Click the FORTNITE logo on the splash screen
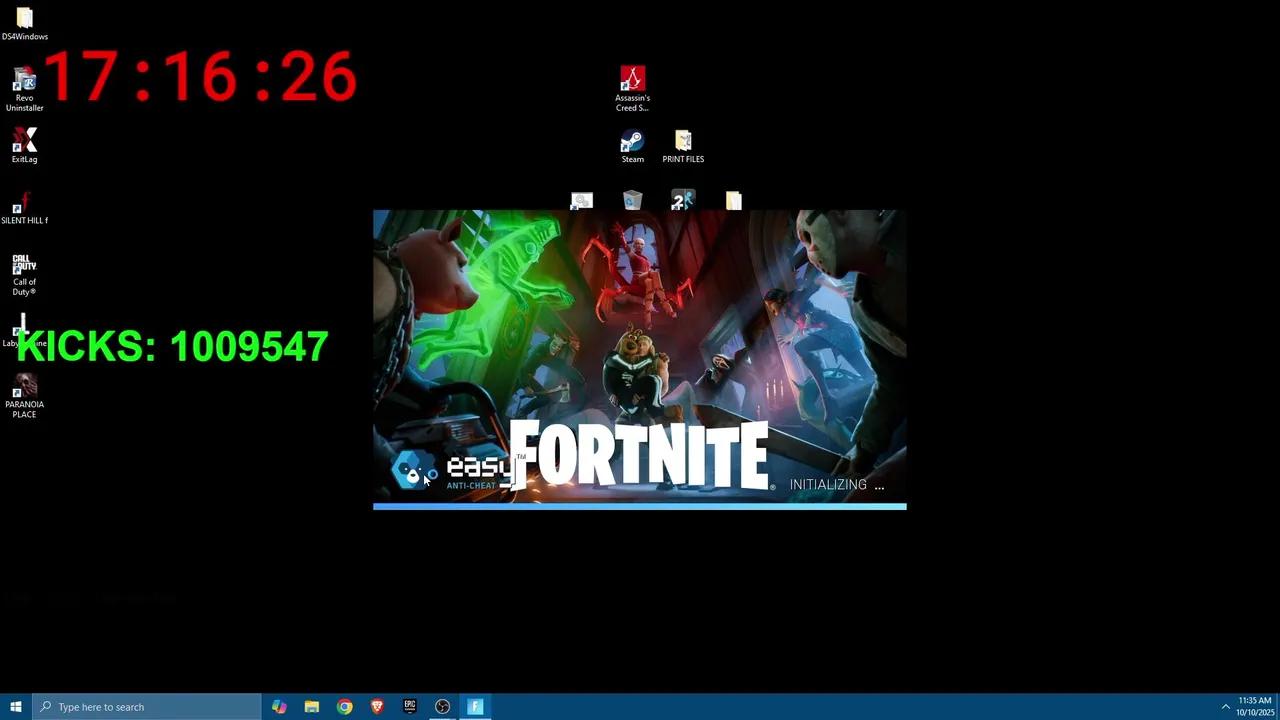Image resolution: width=1280 pixels, height=720 pixels. (642, 455)
